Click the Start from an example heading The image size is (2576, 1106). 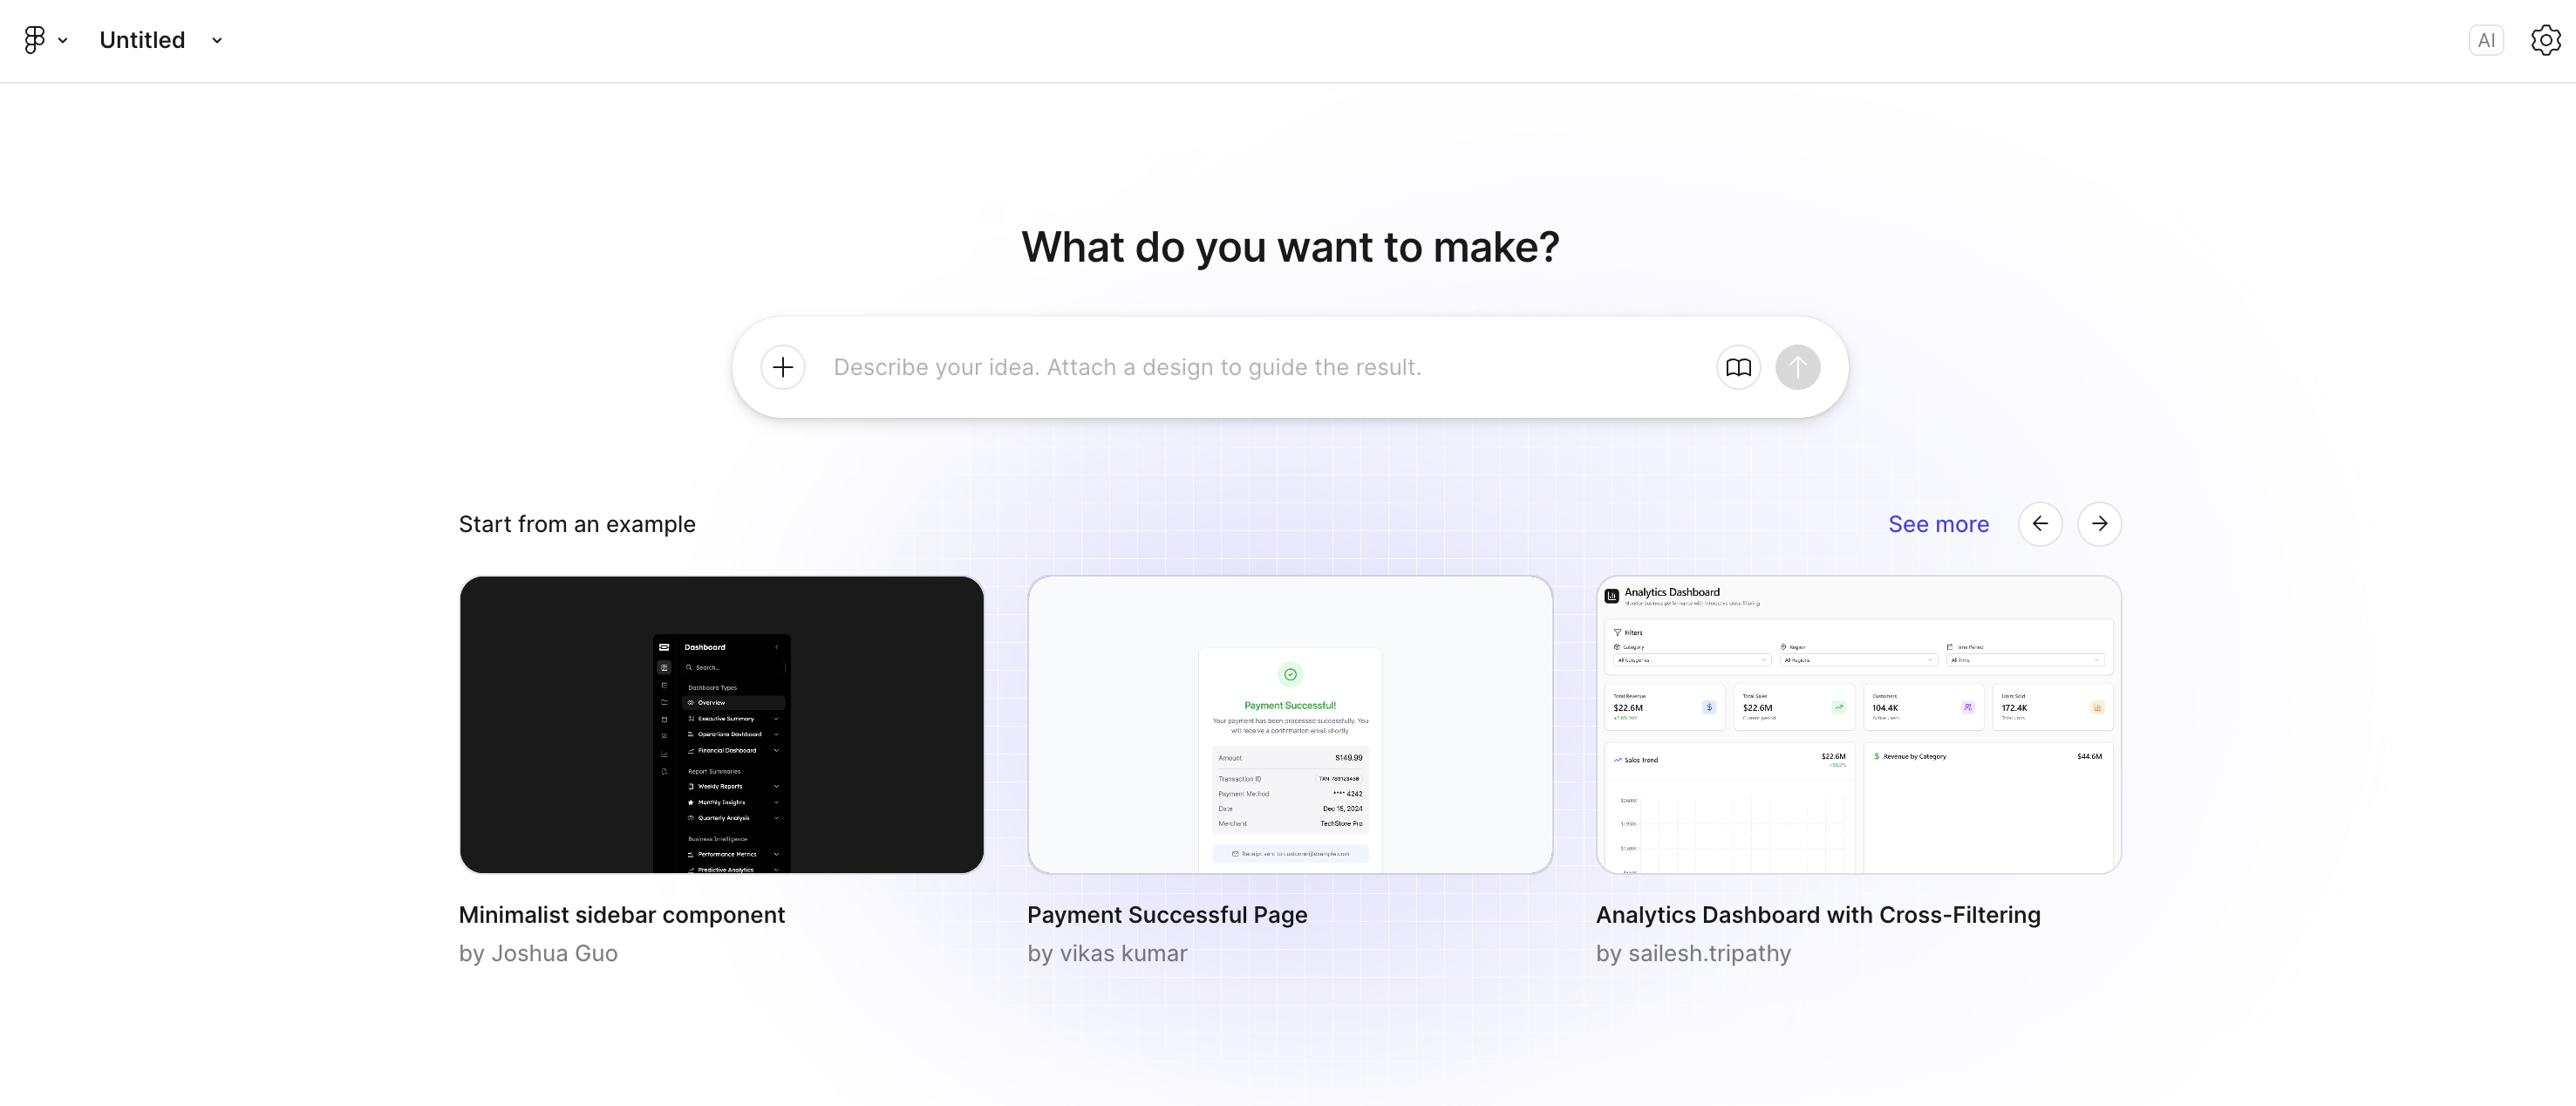point(577,523)
